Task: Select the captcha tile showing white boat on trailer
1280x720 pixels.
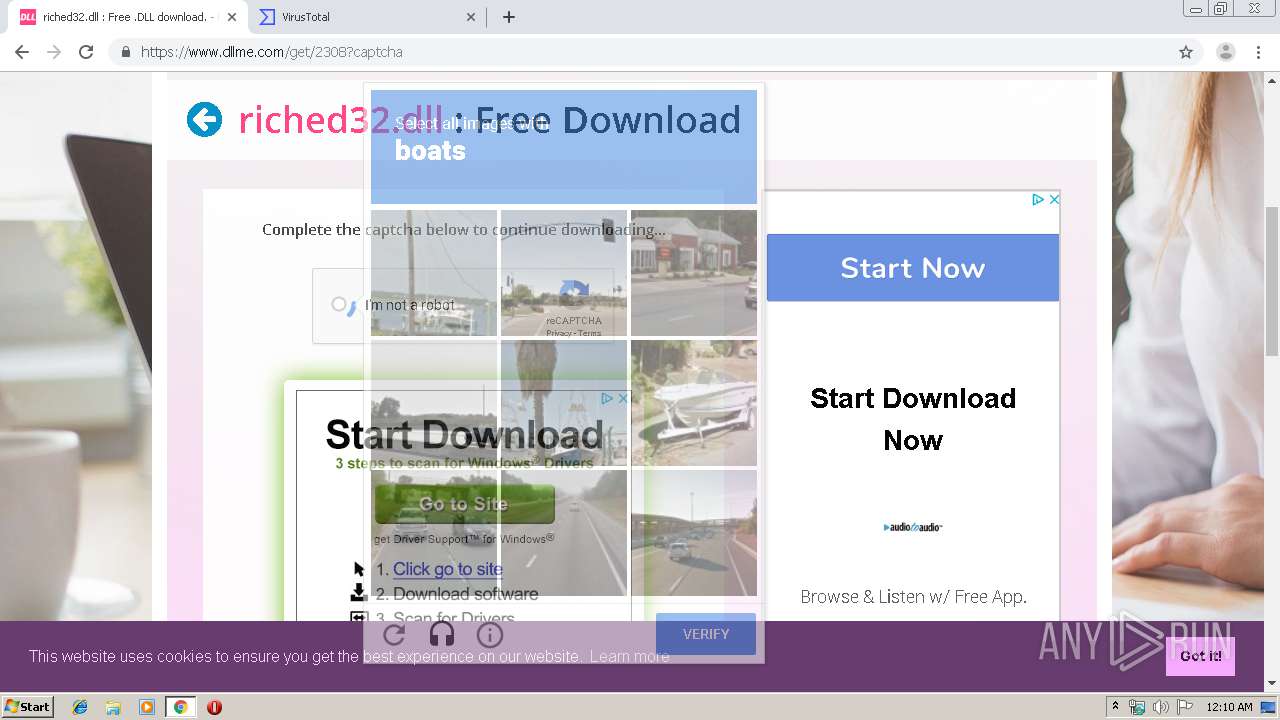Action: 694,403
